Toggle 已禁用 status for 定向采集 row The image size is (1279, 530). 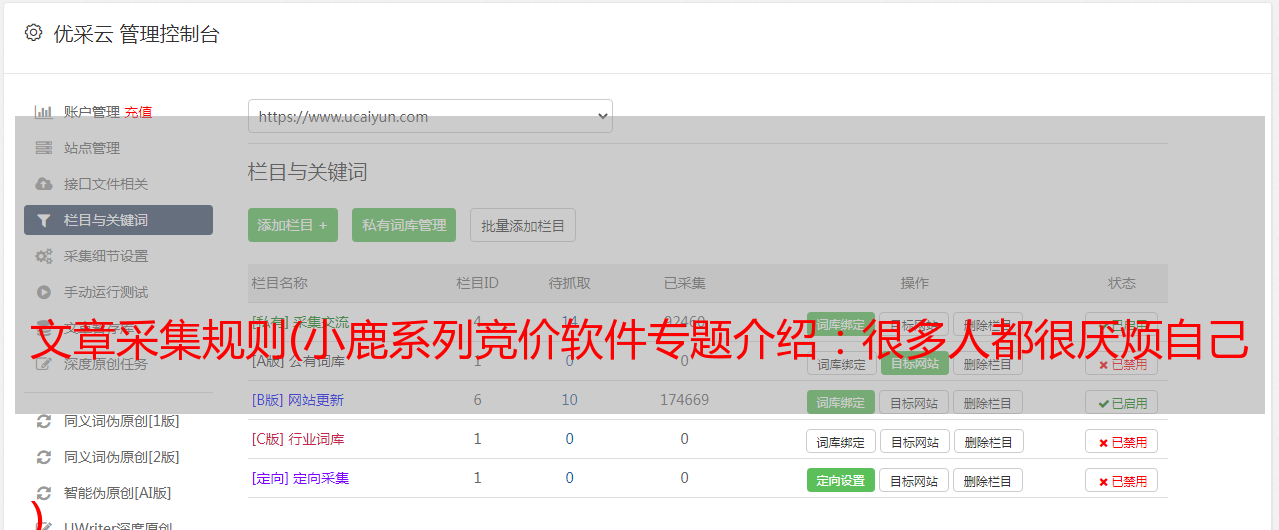[x=1122, y=480]
